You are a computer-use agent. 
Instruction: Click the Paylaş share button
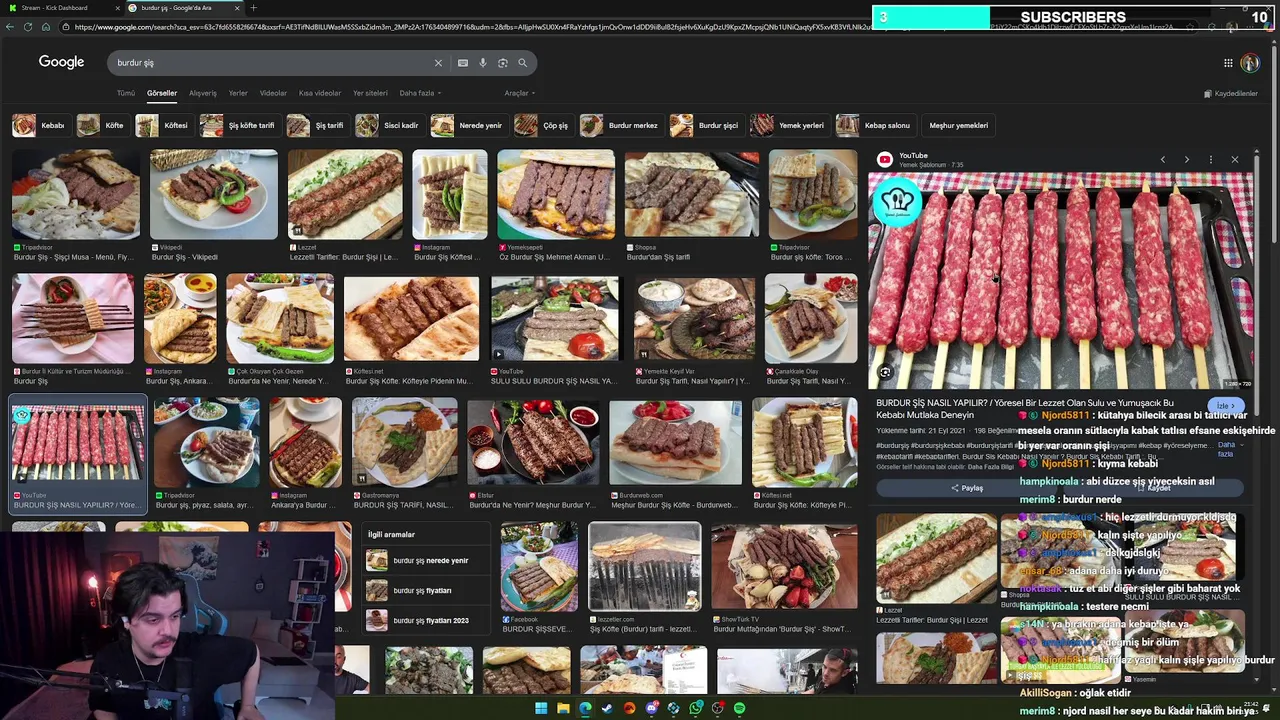click(x=966, y=488)
